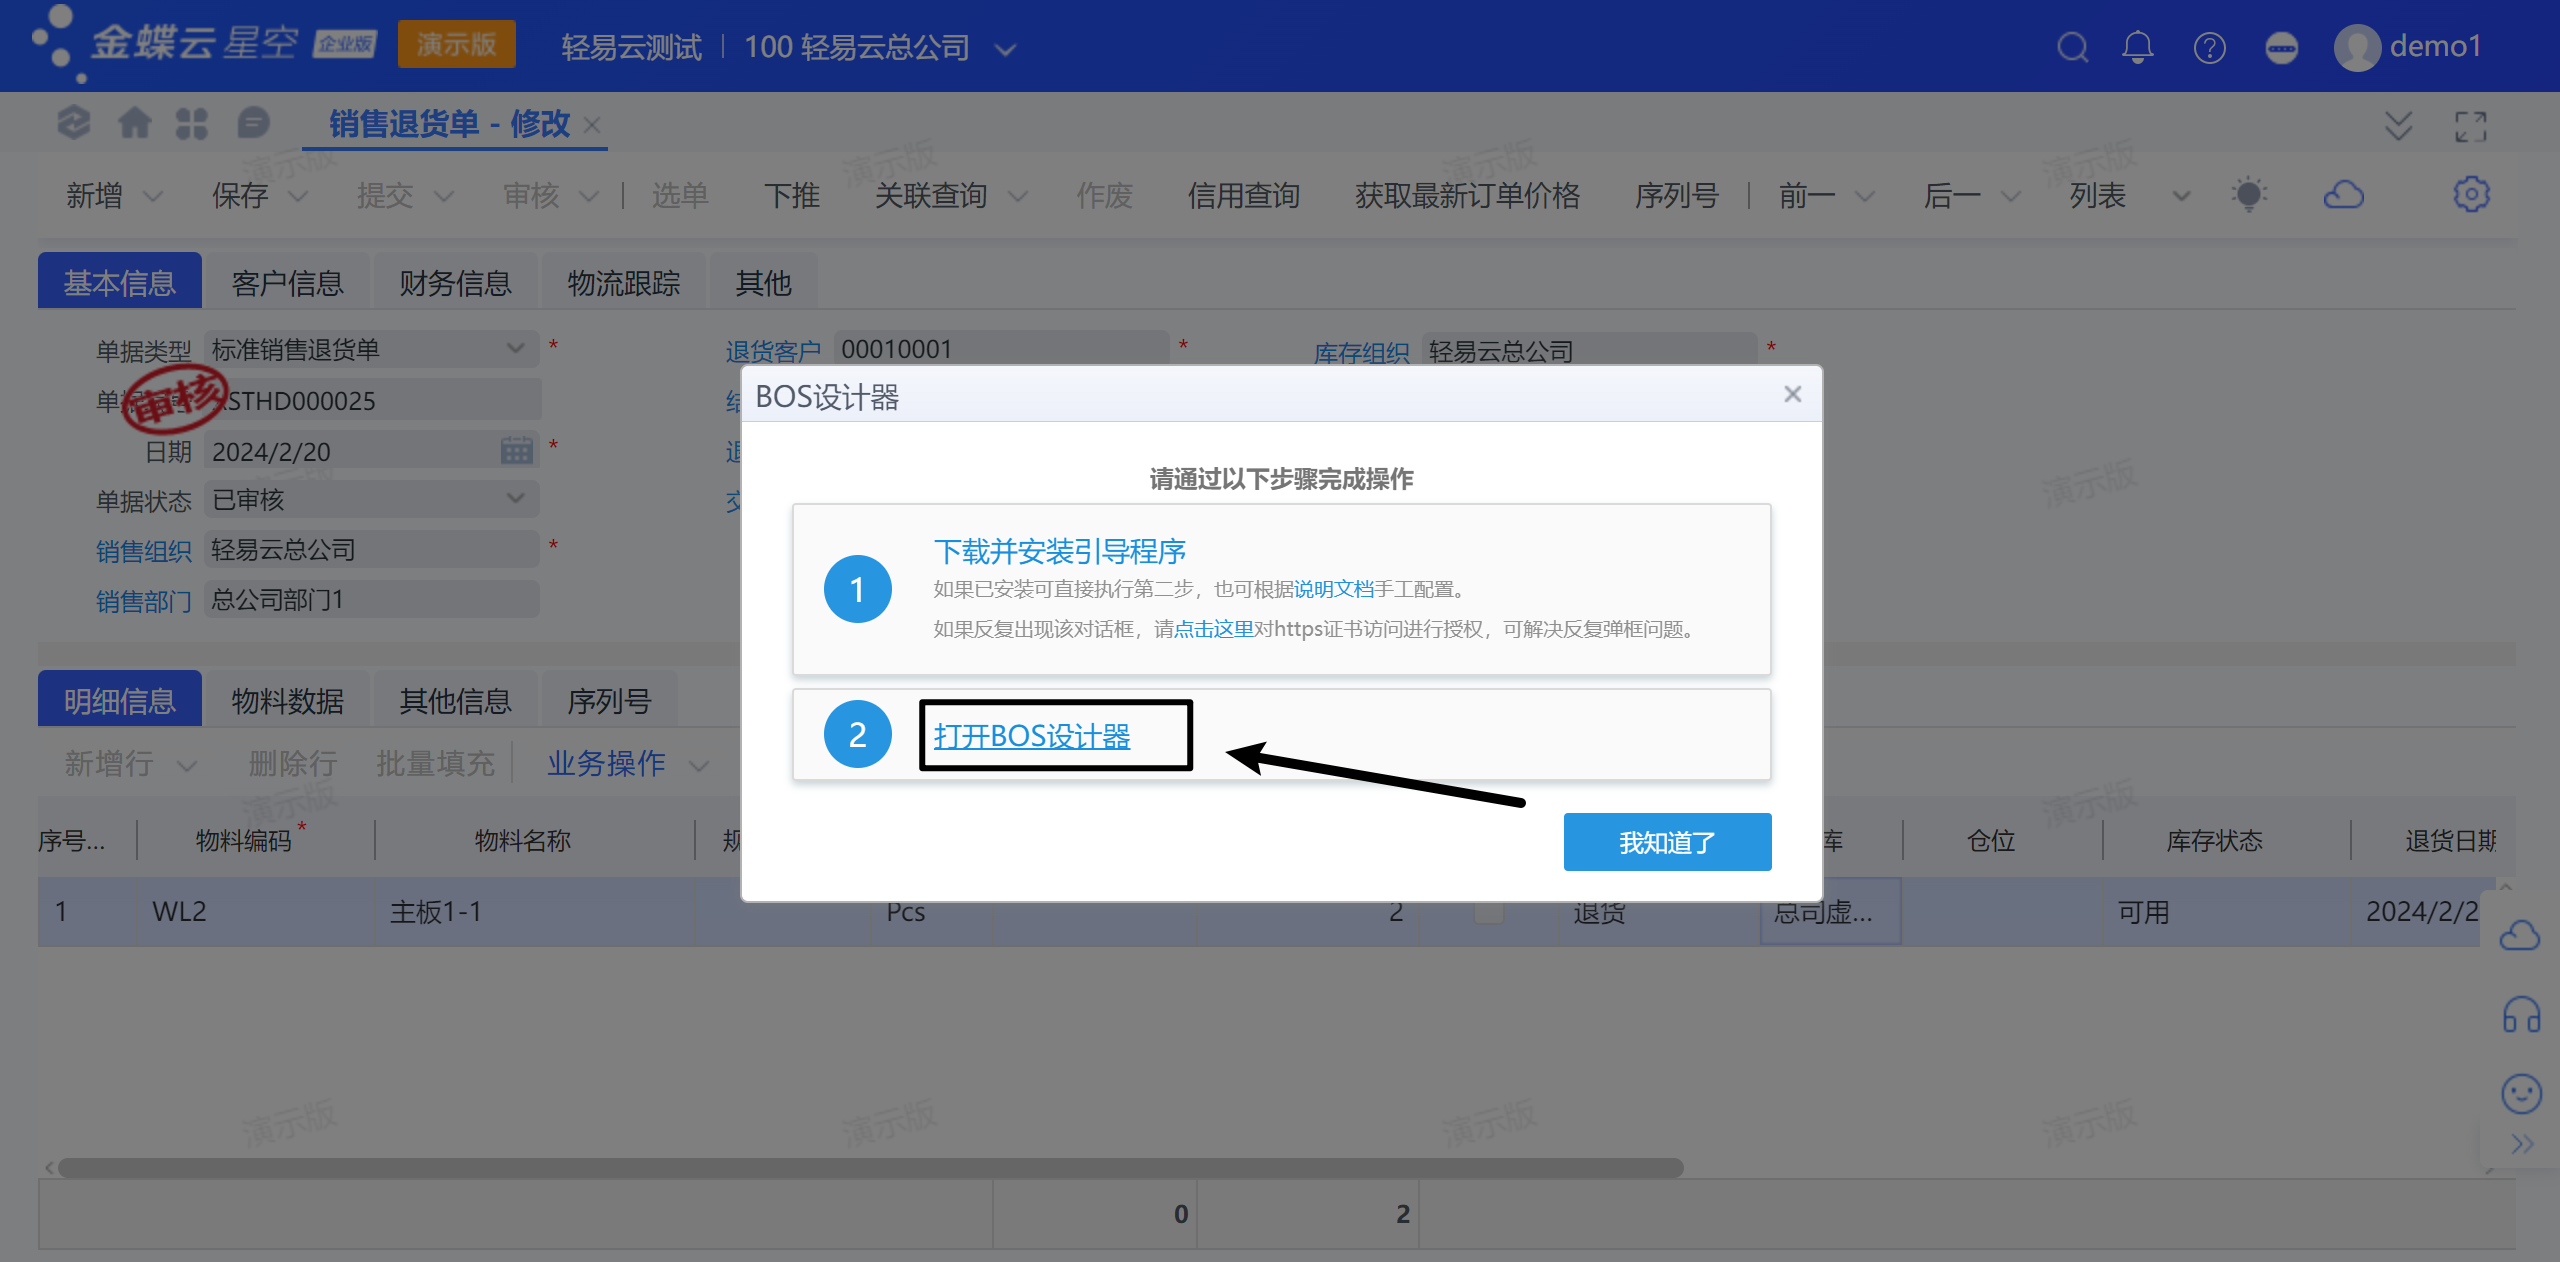Screen dimensions: 2560x1262
Task: Click the chat message bubble icon in header
Action: [2281, 47]
